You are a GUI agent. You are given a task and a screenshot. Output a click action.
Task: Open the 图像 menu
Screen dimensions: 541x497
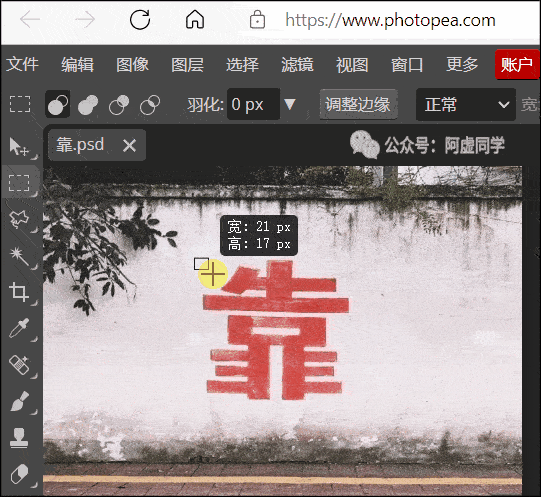pos(132,65)
